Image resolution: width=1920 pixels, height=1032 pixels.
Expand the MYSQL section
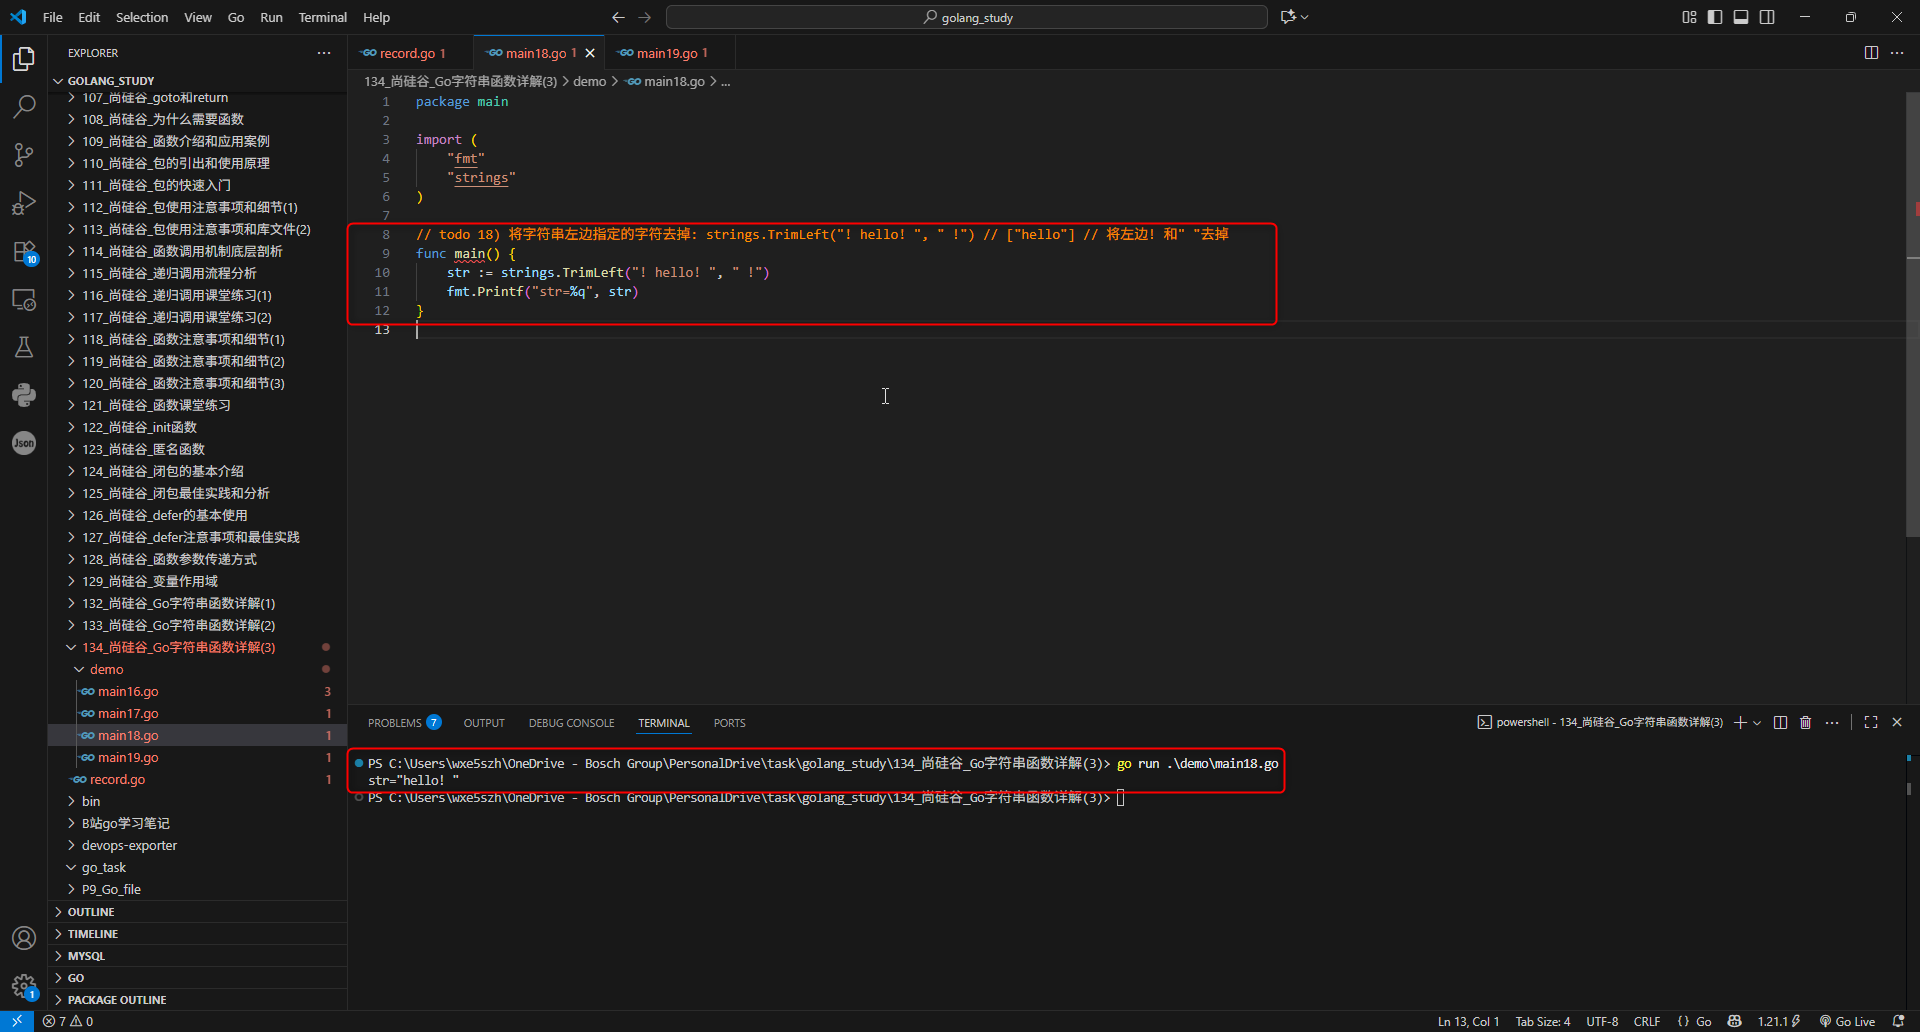click(x=197, y=956)
